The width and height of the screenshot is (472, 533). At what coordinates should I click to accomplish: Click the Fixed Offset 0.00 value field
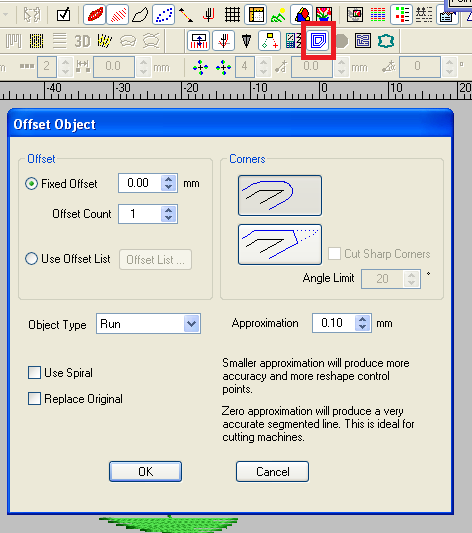[x=140, y=183]
